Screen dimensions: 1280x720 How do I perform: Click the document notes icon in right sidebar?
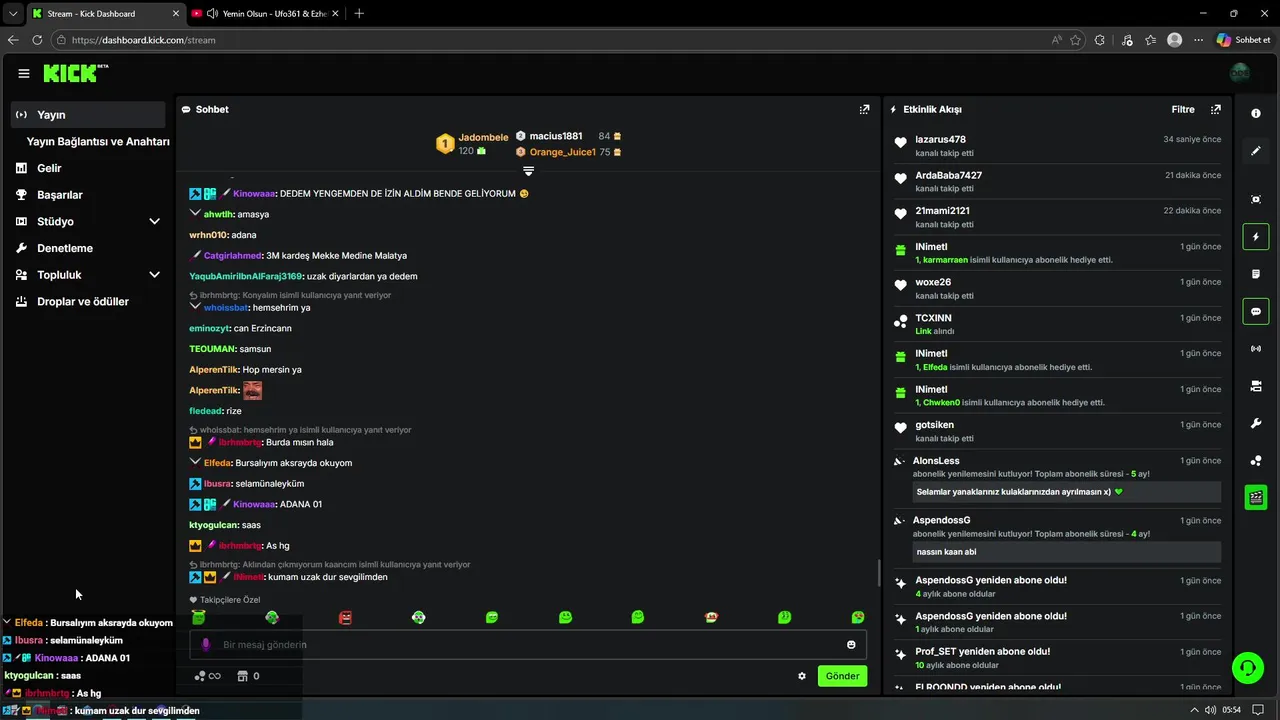tap(1256, 274)
